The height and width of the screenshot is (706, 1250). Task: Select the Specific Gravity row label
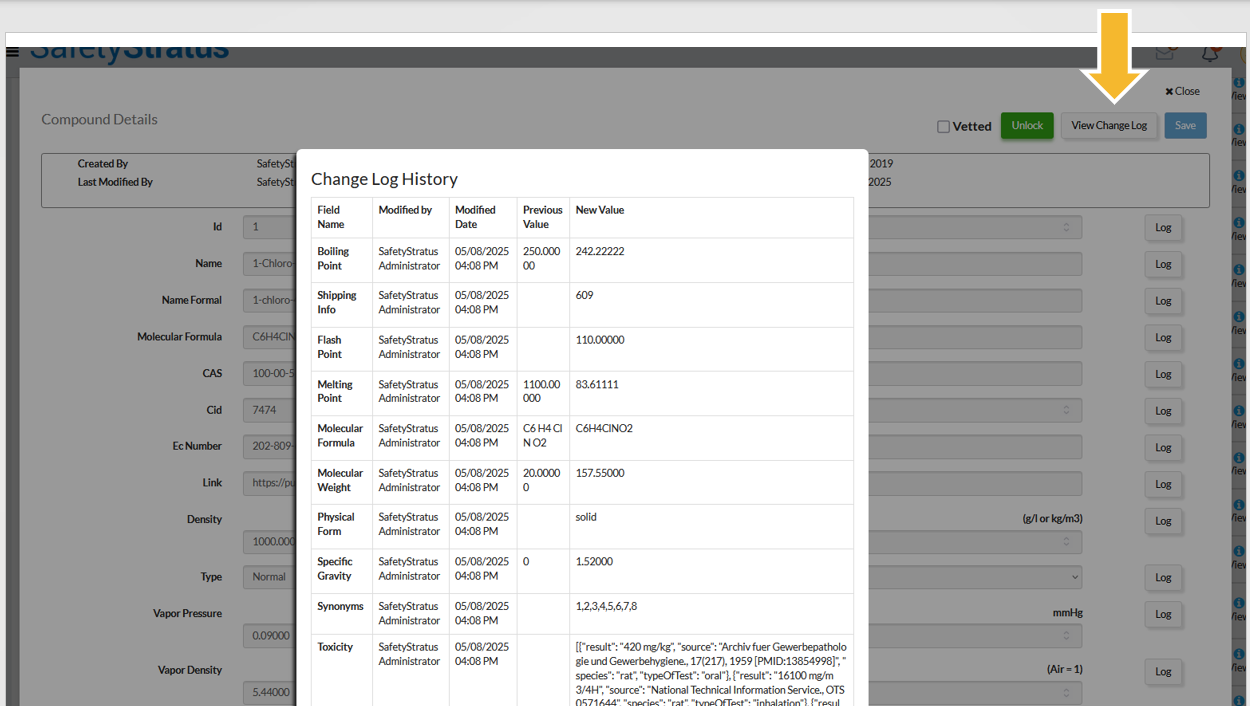(x=335, y=569)
